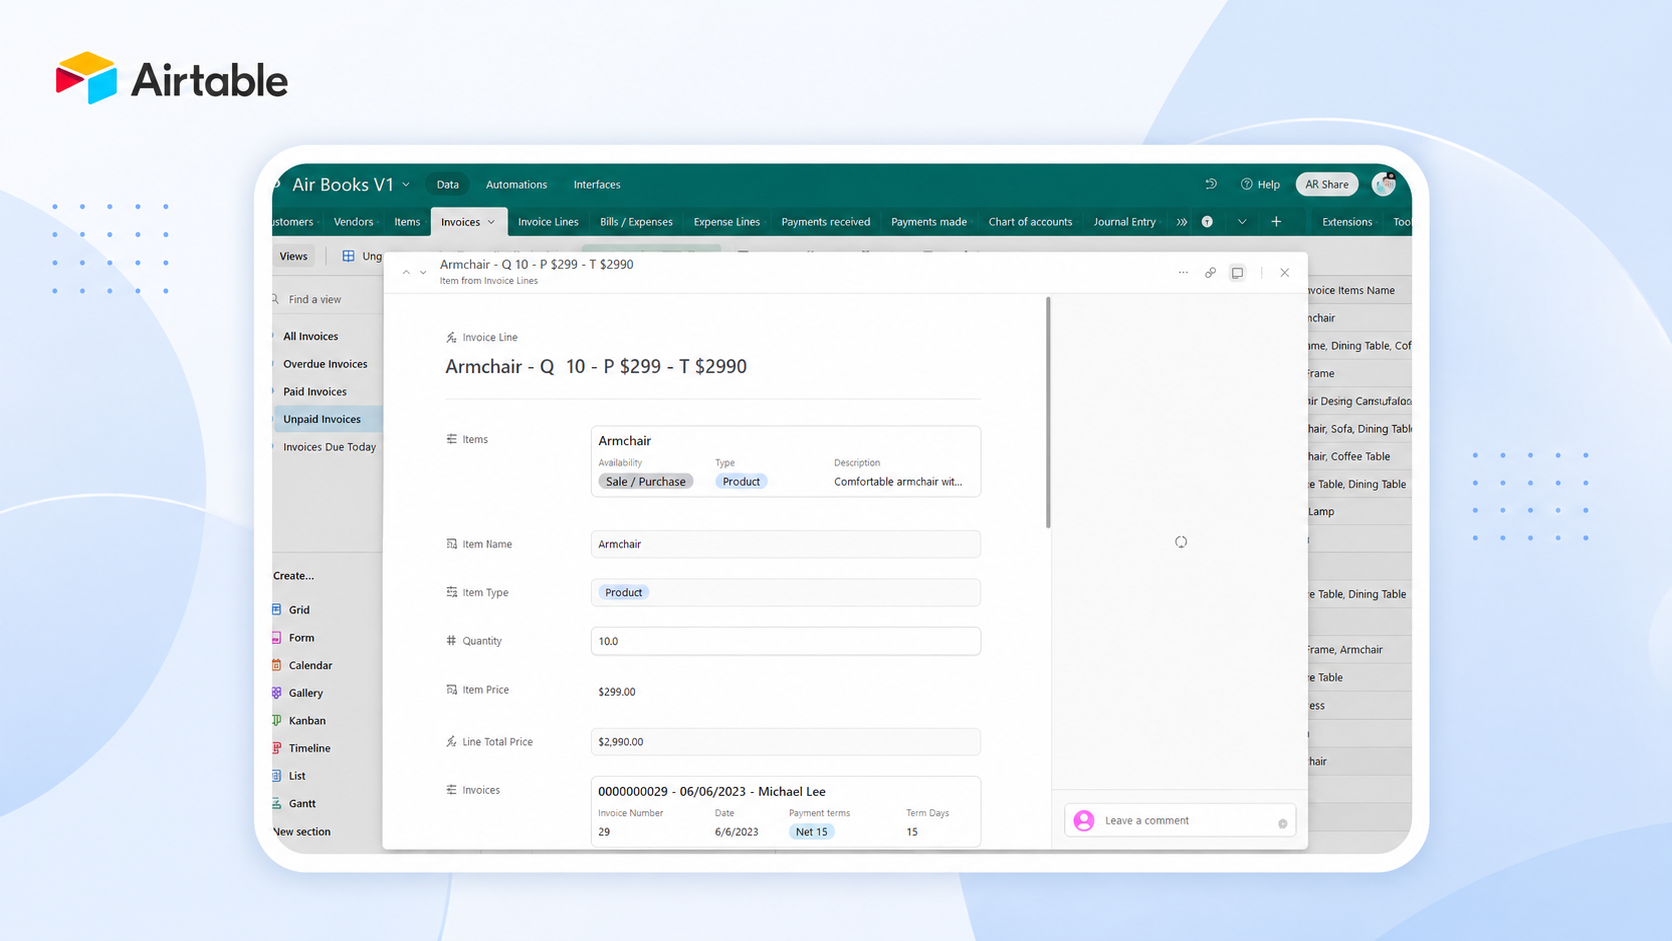
Task: Open the record's more options (three dots)
Action: pos(1183,272)
